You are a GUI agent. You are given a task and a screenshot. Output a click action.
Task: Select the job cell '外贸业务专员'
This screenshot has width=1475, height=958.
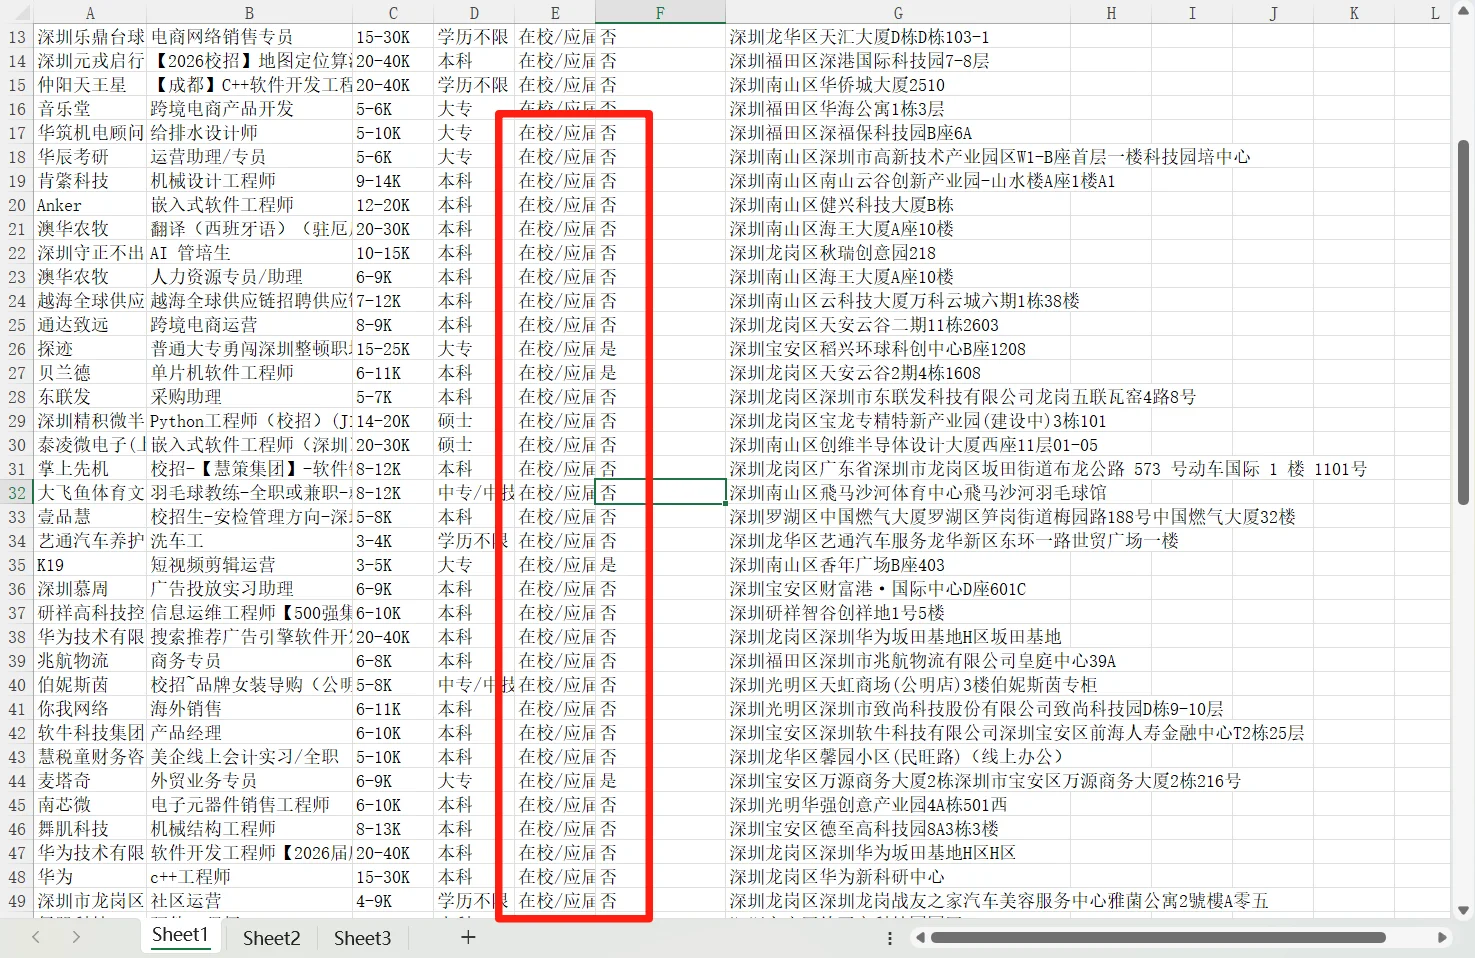pos(250,781)
